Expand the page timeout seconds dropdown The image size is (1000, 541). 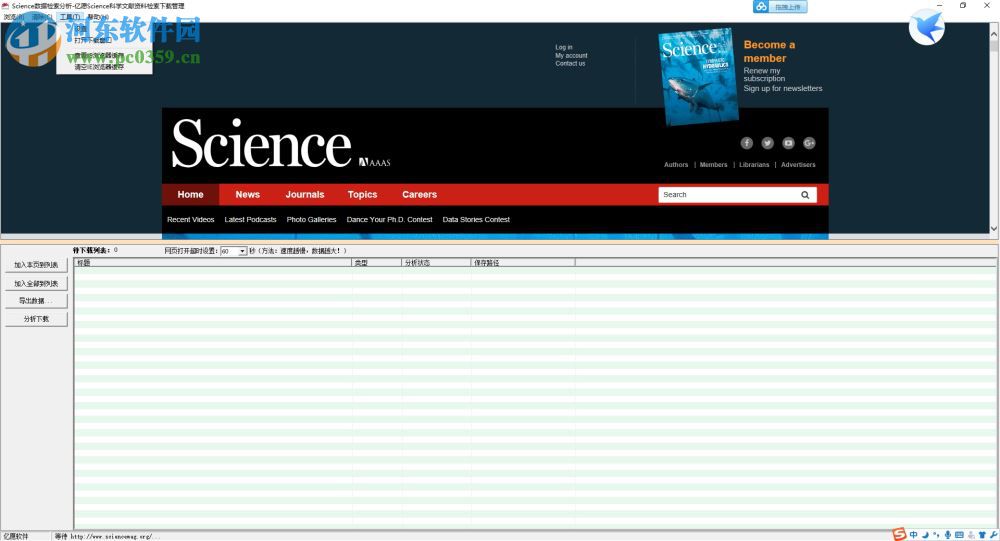(x=242, y=251)
